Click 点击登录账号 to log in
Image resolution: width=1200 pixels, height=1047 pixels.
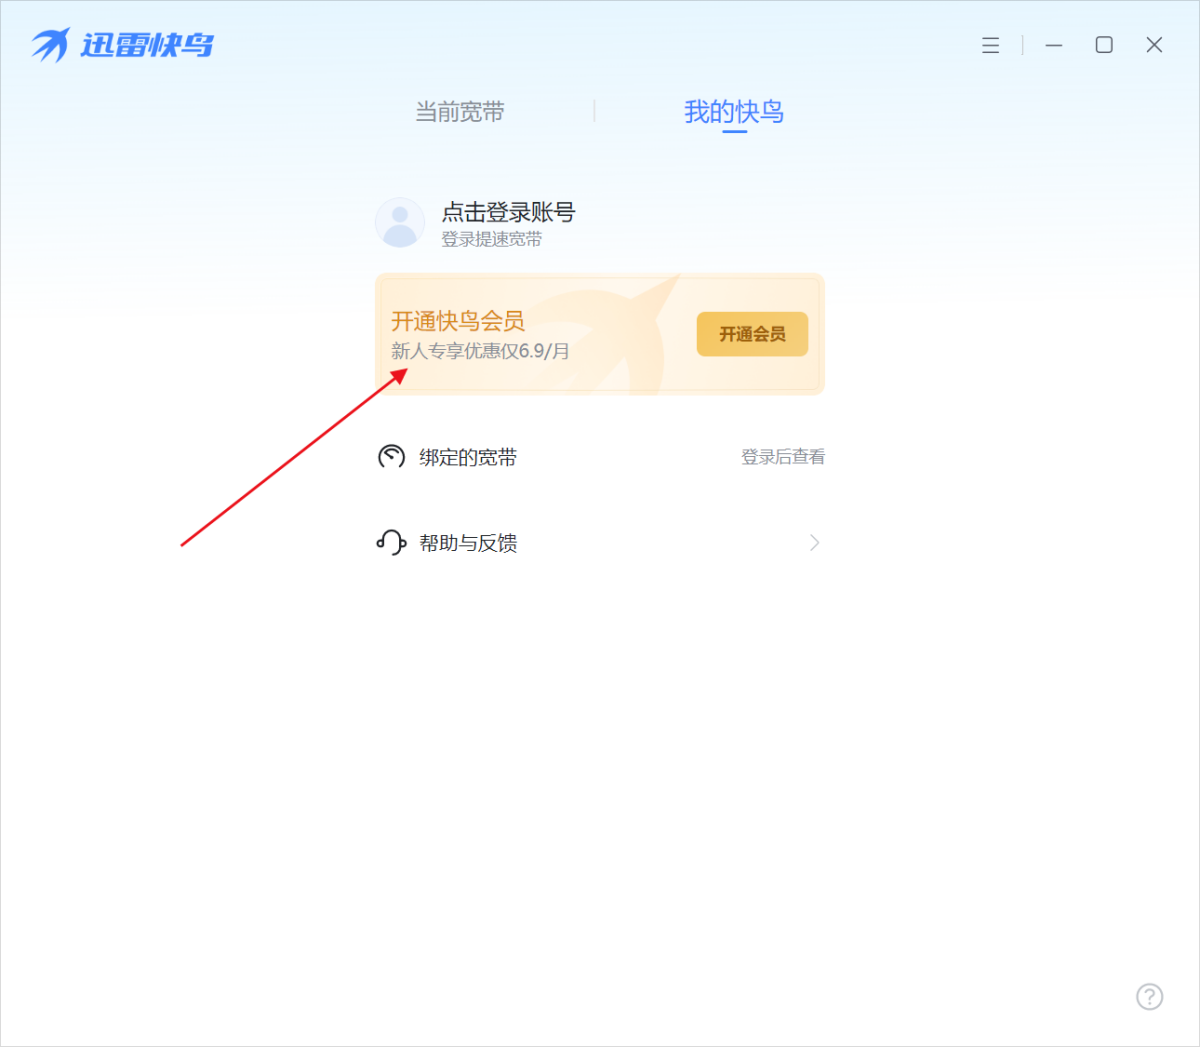click(508, 212)
